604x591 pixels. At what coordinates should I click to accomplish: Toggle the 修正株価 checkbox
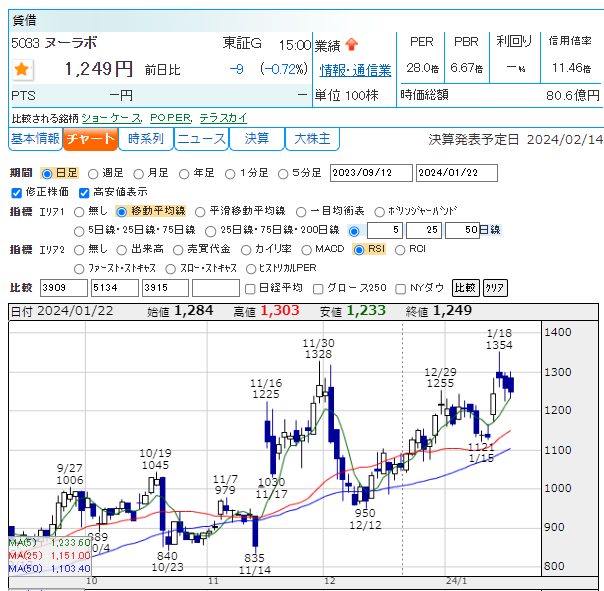17,193
